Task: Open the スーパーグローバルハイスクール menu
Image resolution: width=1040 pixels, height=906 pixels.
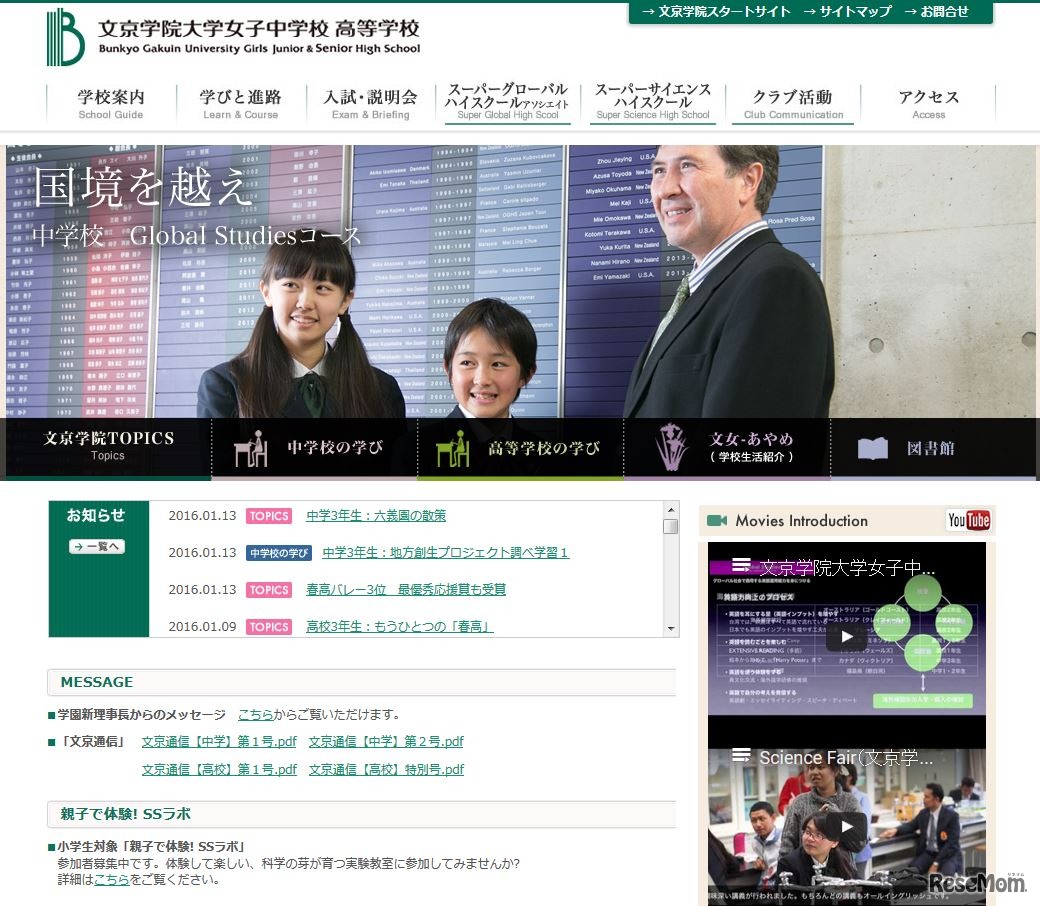Action: (x=508, y=100)
